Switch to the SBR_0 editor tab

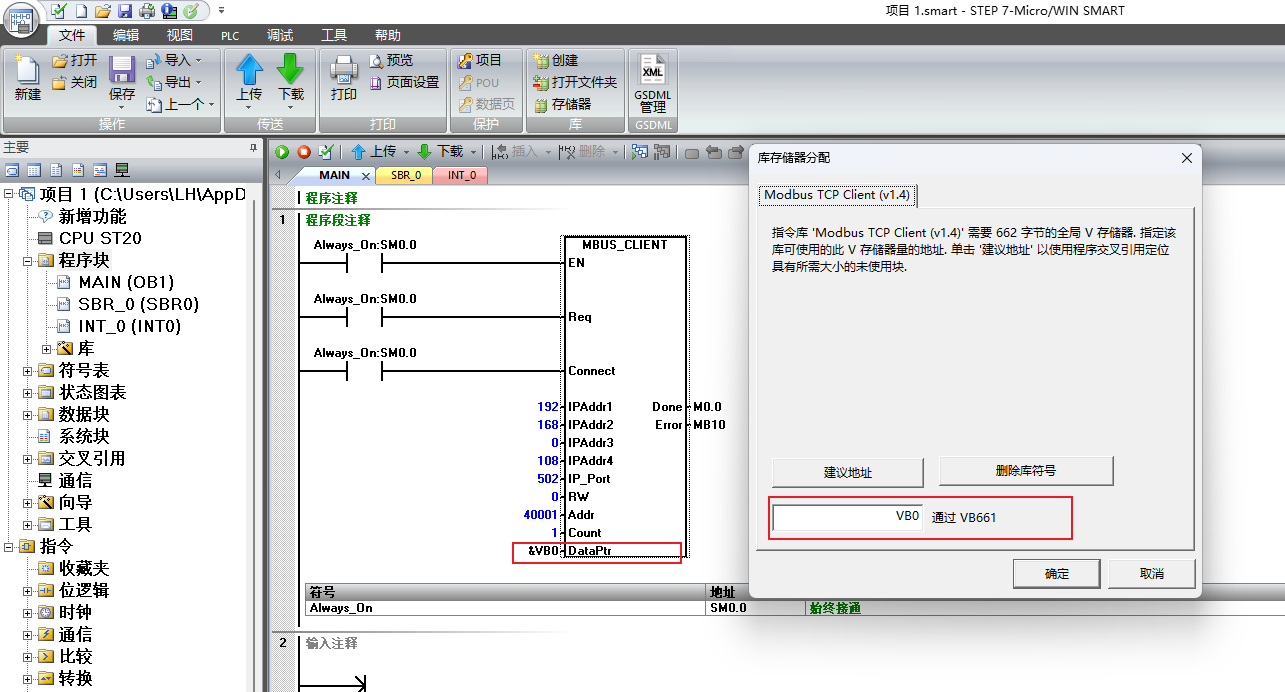click(405, 175)
